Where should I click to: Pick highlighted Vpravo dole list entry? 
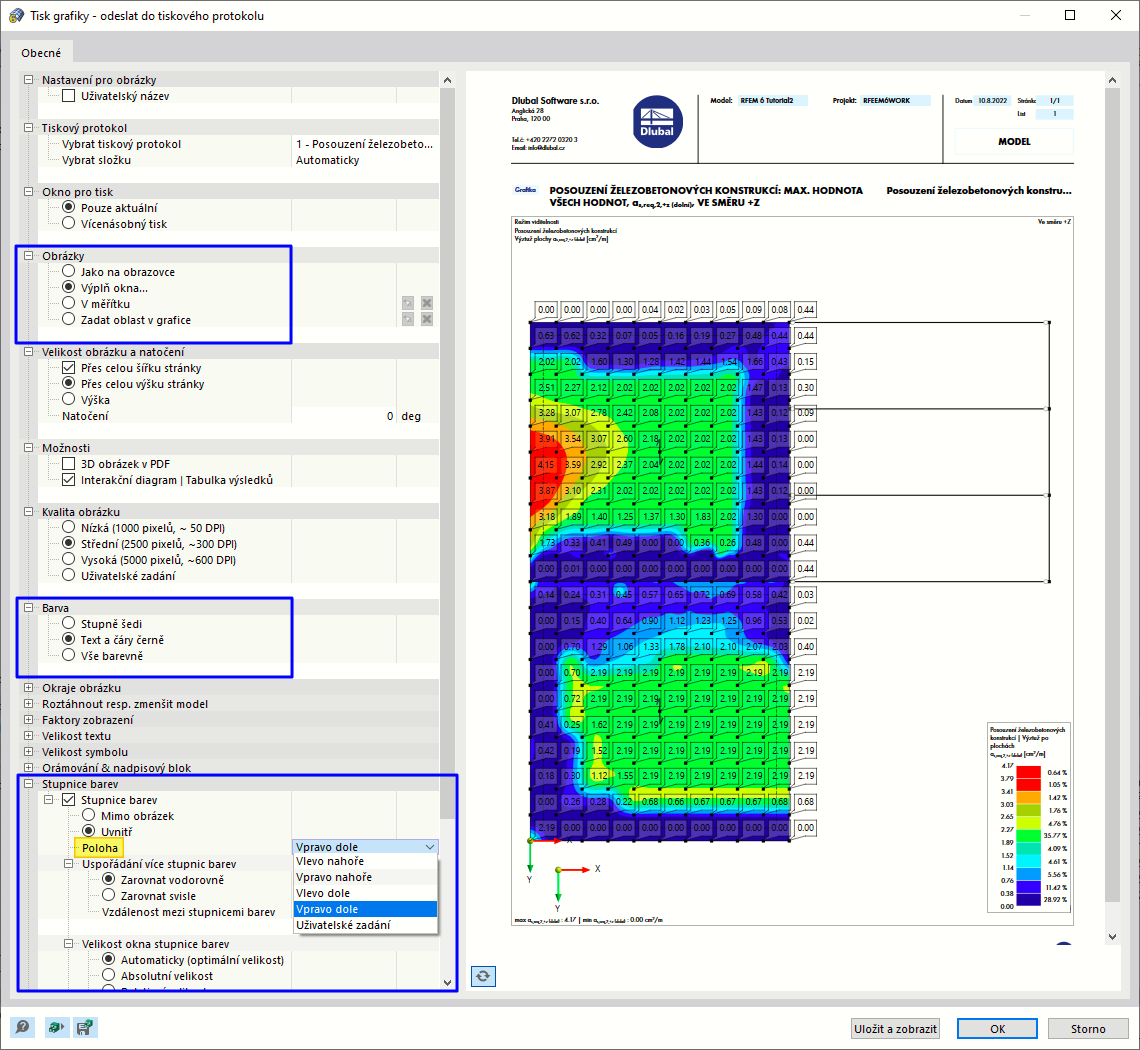366,909
